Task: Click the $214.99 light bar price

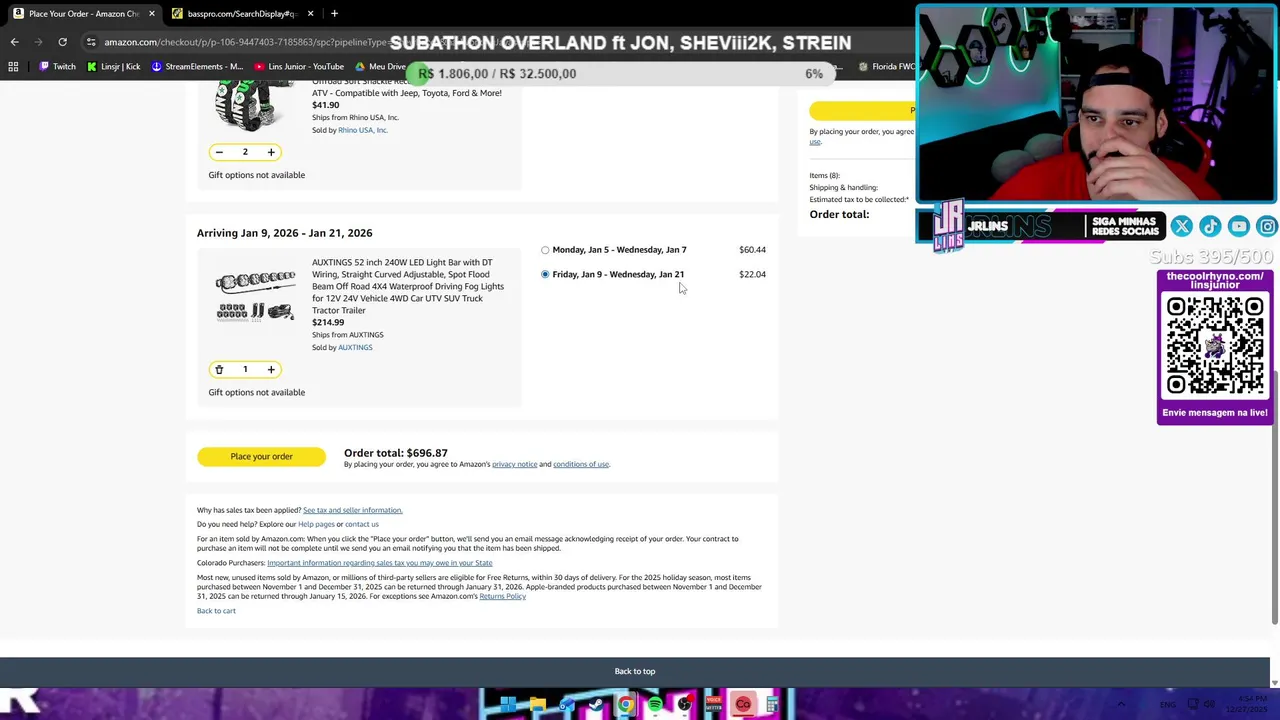Action: [x=328, y=323]
